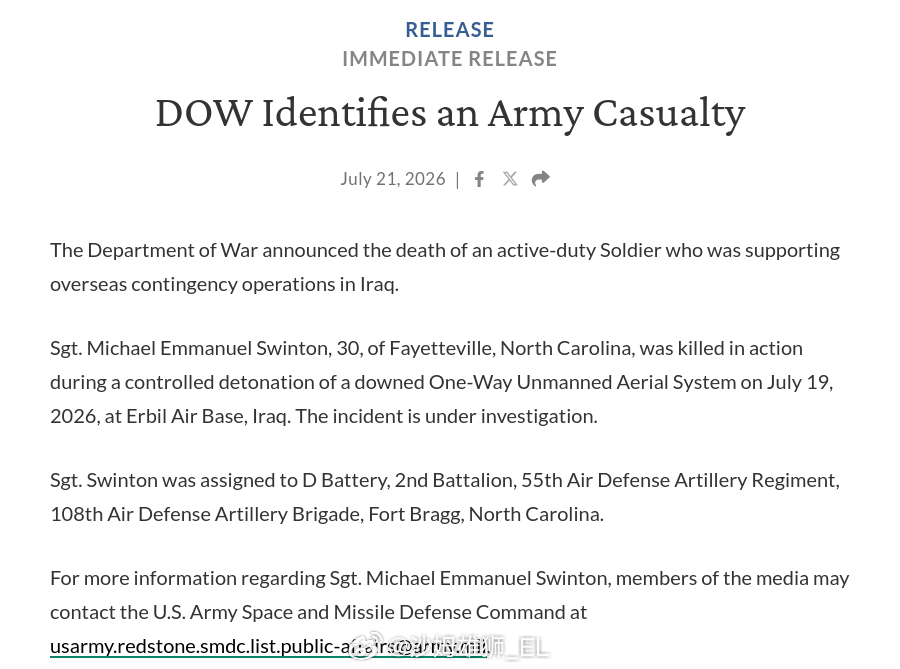Click the phrase One-Way Unmanned Aerial System
This screenshot has width=900, height=669.
coord(582,383)
